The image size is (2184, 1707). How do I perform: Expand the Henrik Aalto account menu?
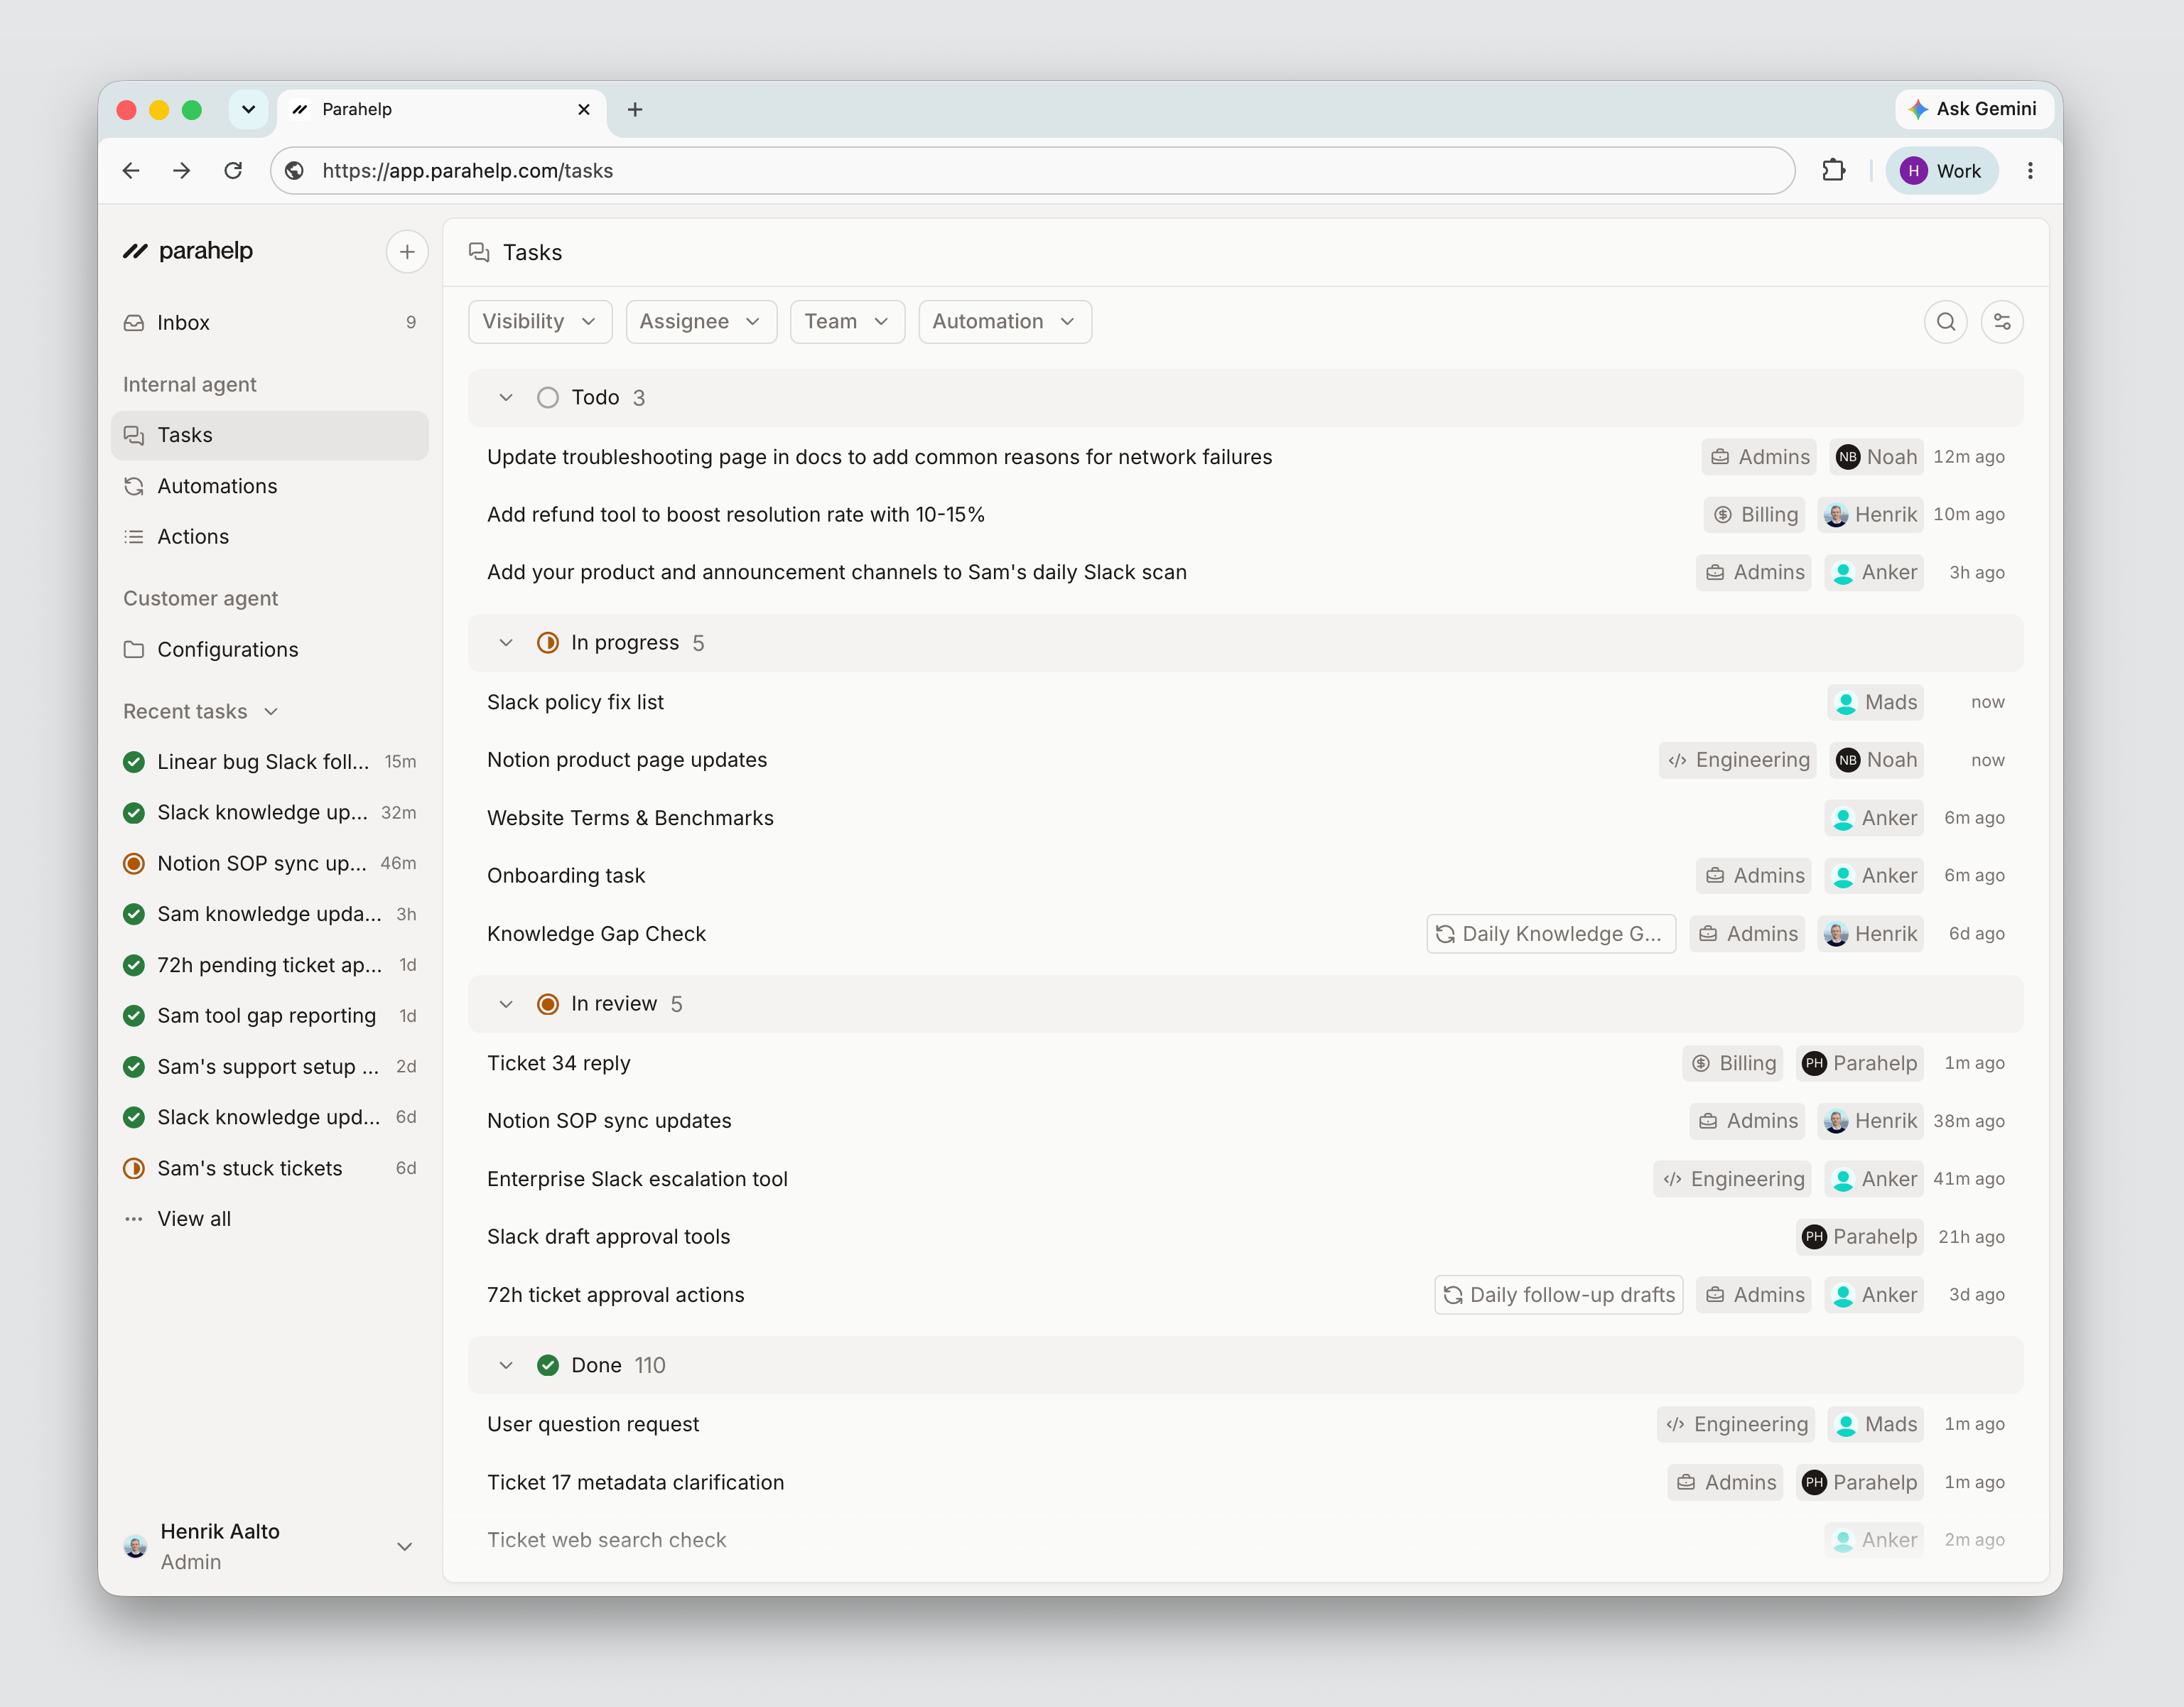[x=405, y=1547]
